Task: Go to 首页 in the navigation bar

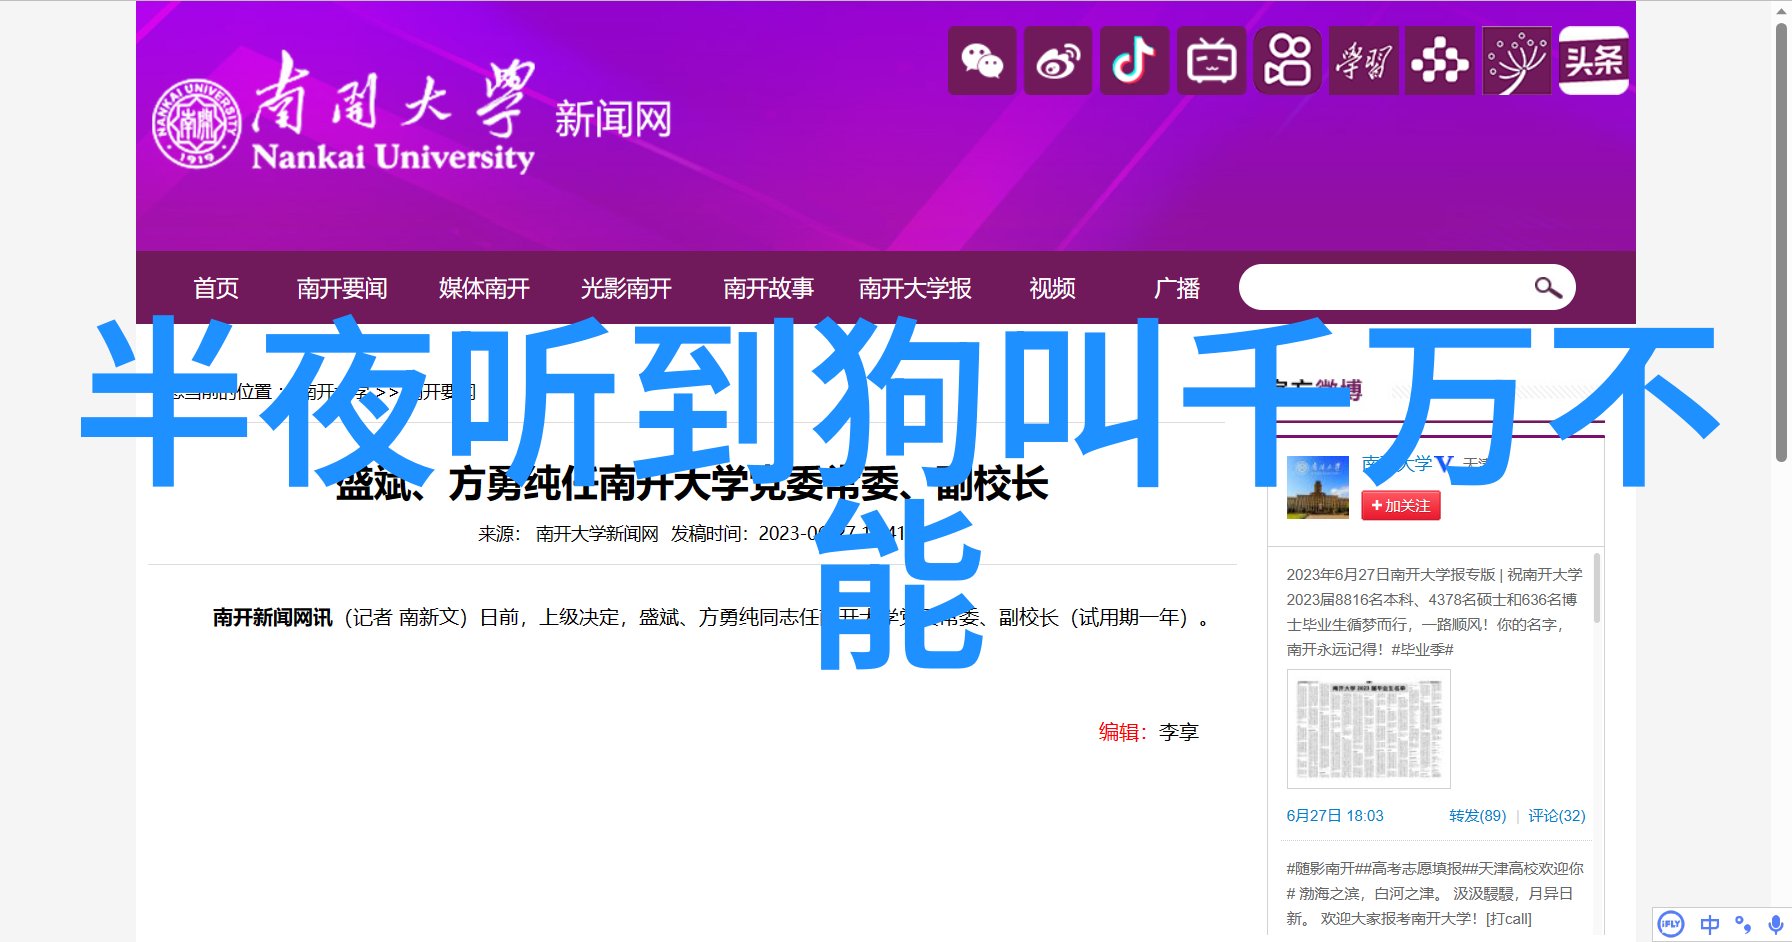Action: 216,288
